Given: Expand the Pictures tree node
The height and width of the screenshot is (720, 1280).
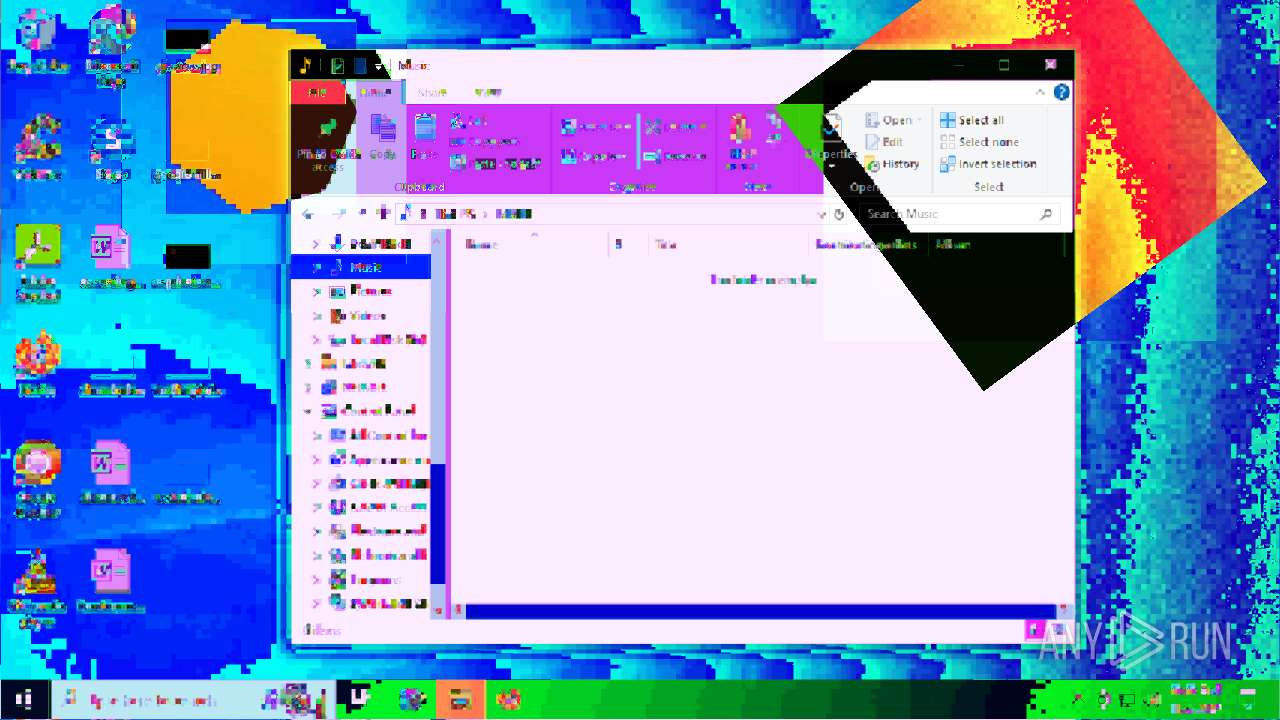Looking at the screenshot, I should tap(316, 291).
